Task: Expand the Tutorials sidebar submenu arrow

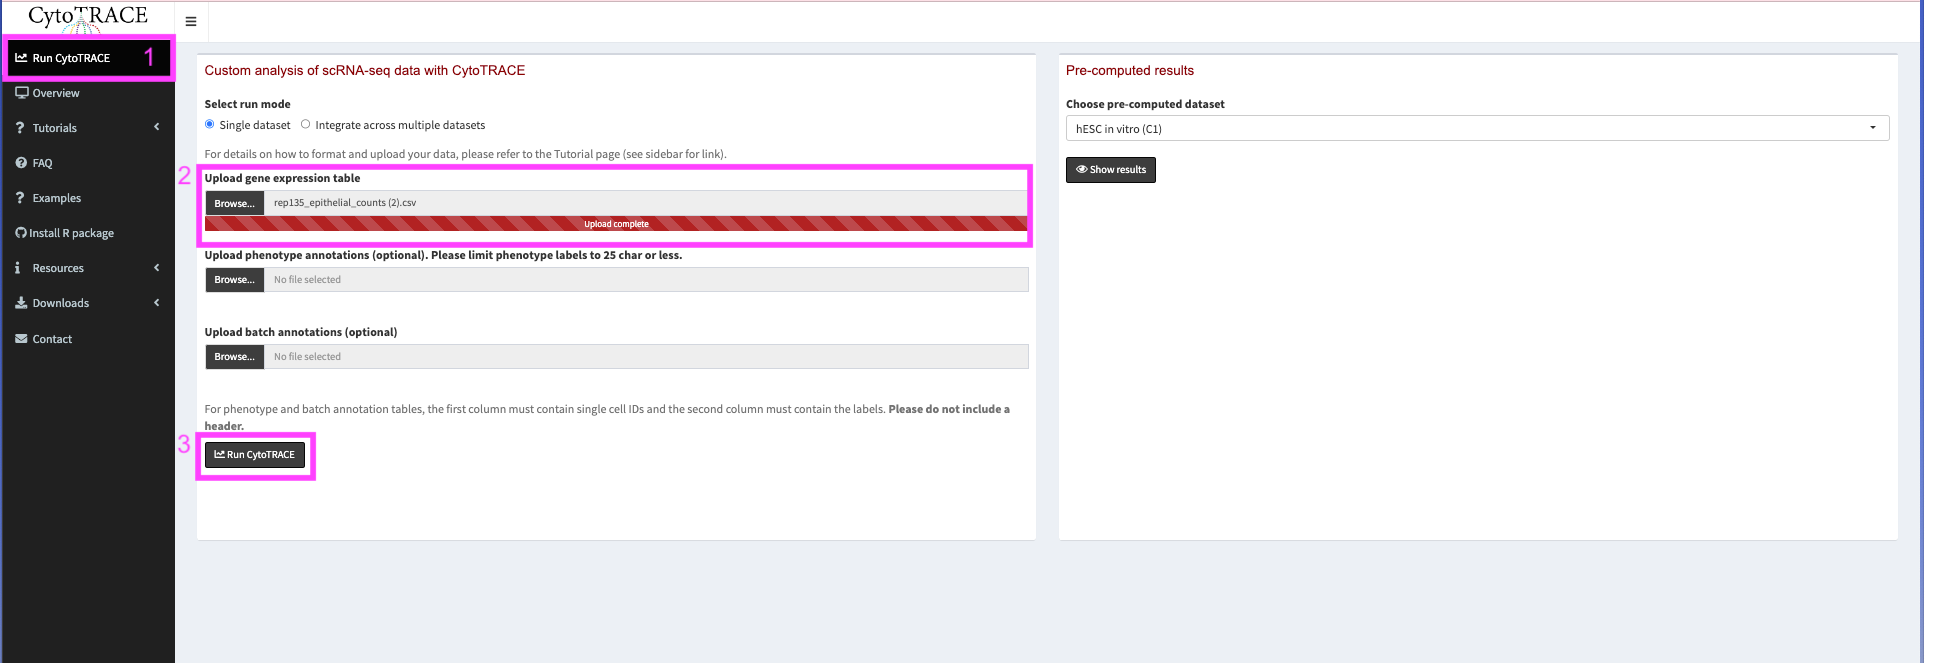Action: point(157,127)
